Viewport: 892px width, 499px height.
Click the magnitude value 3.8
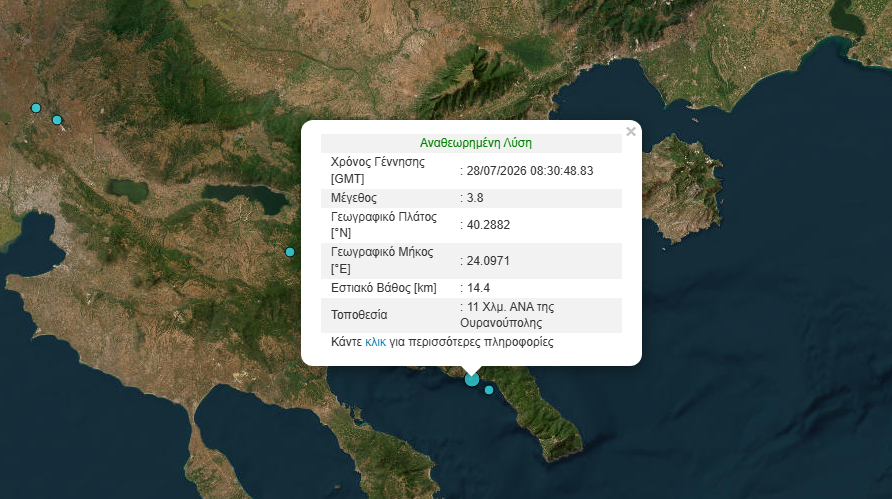[x=475, y=198]
